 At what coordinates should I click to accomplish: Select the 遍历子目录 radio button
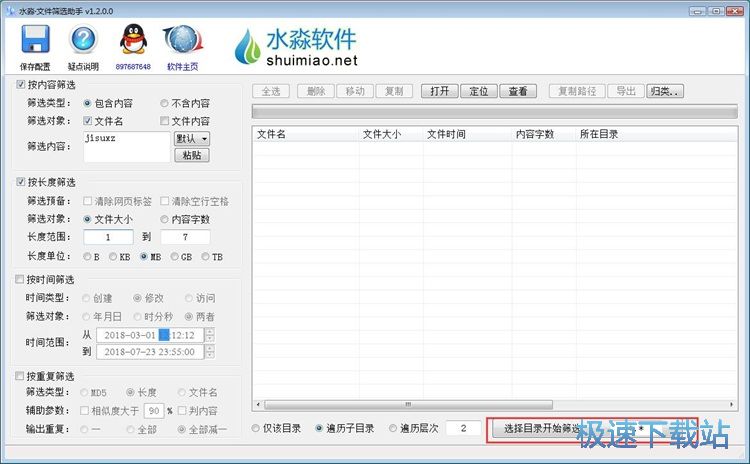click(319, 428)
